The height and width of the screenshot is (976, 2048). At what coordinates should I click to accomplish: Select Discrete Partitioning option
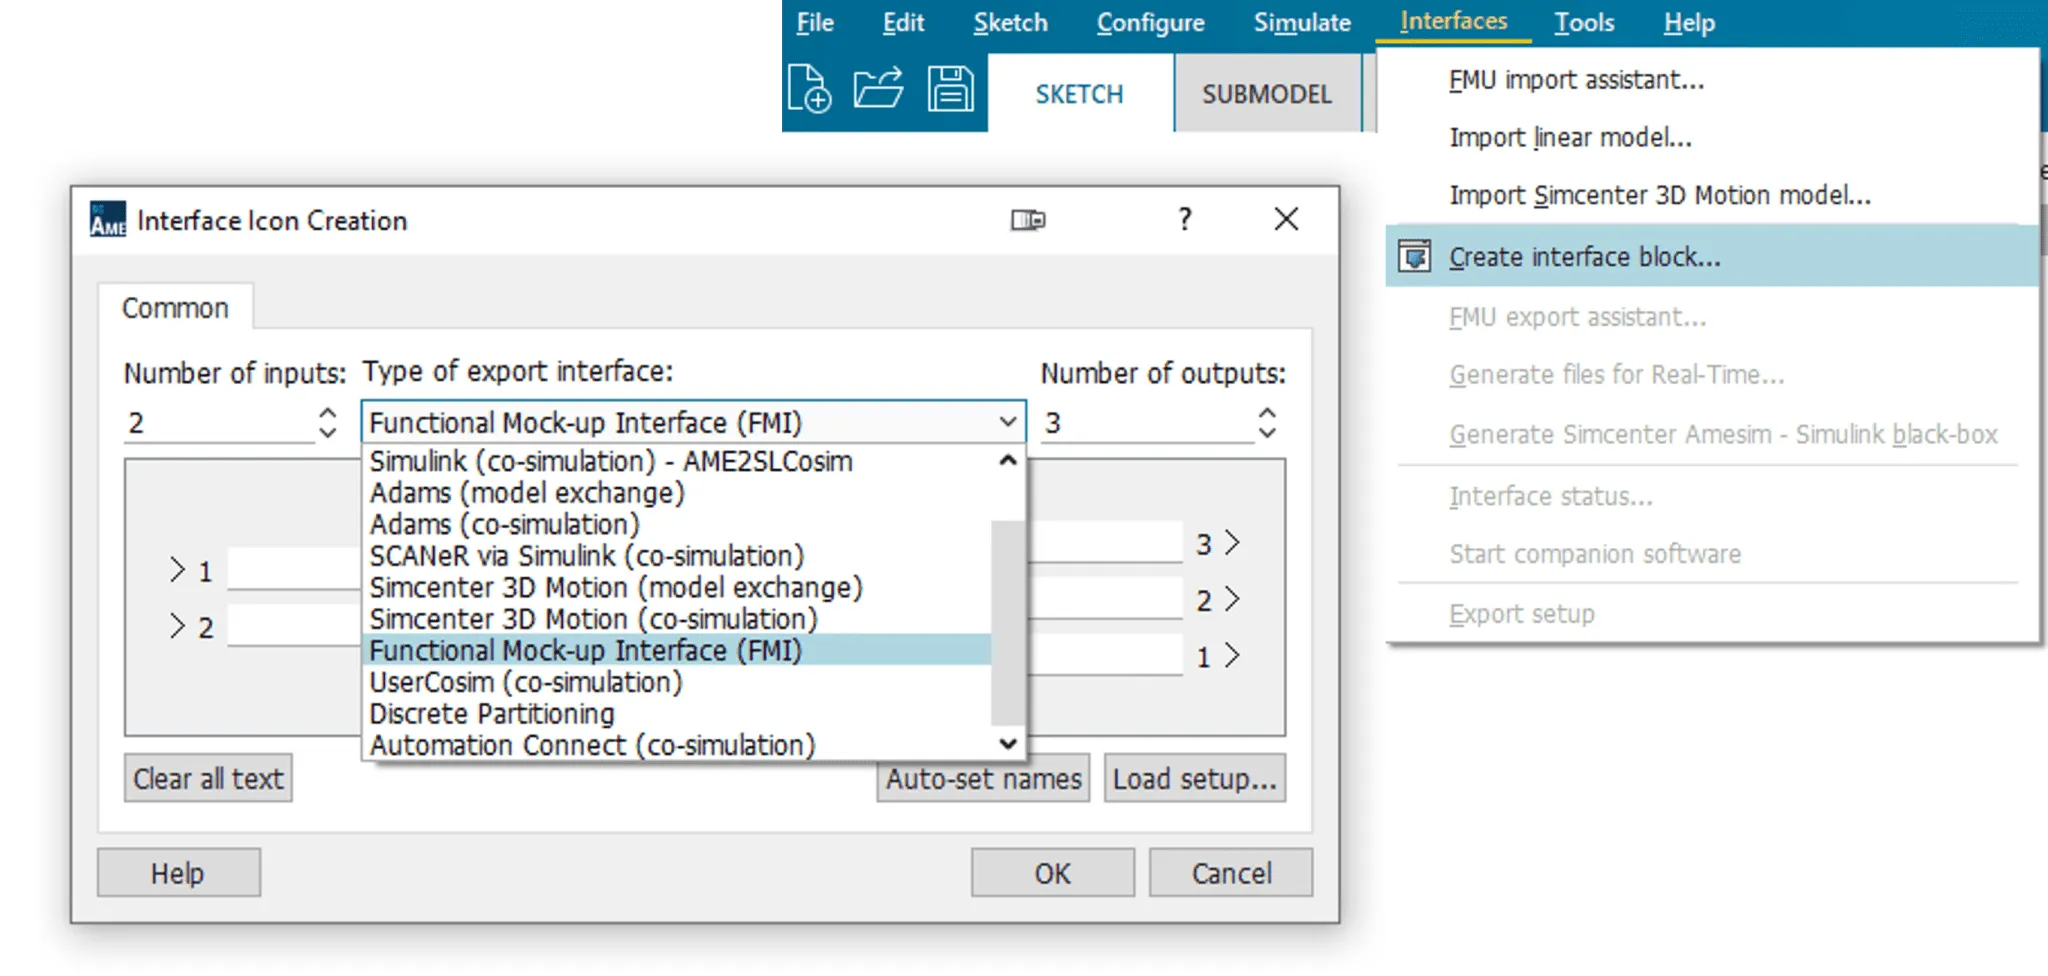(677, 714)
